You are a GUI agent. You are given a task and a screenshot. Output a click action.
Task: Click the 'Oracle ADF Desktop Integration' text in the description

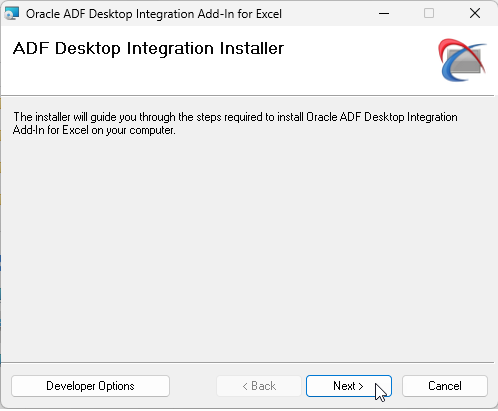coord(382,117)
